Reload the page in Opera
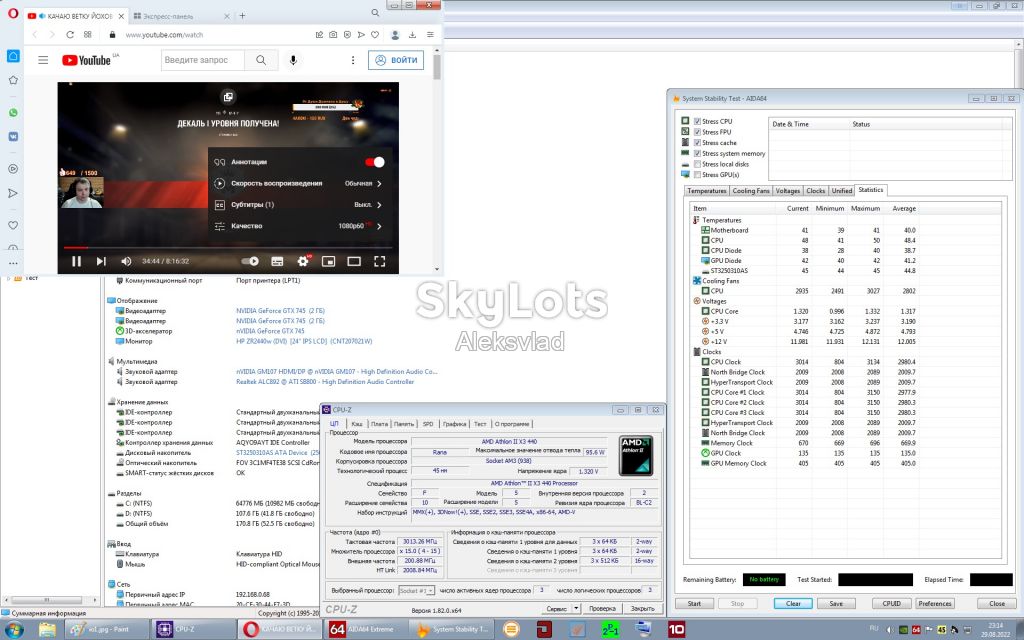1024x640 pixels. [70, 35]
